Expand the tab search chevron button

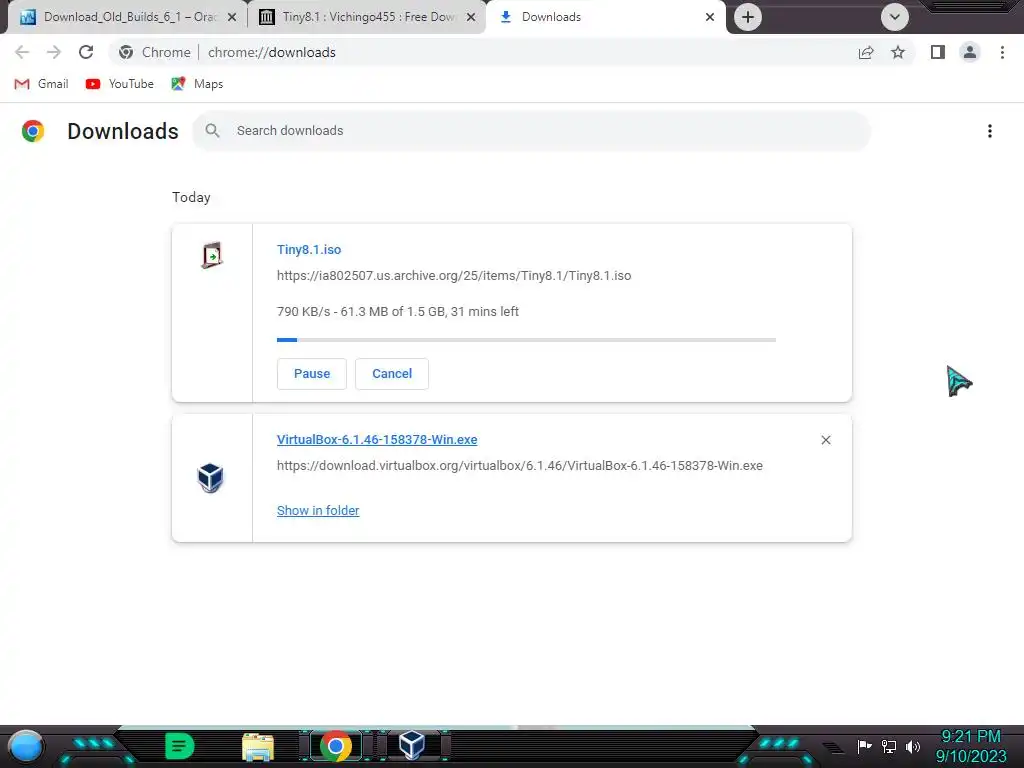[x=895, y=17]
